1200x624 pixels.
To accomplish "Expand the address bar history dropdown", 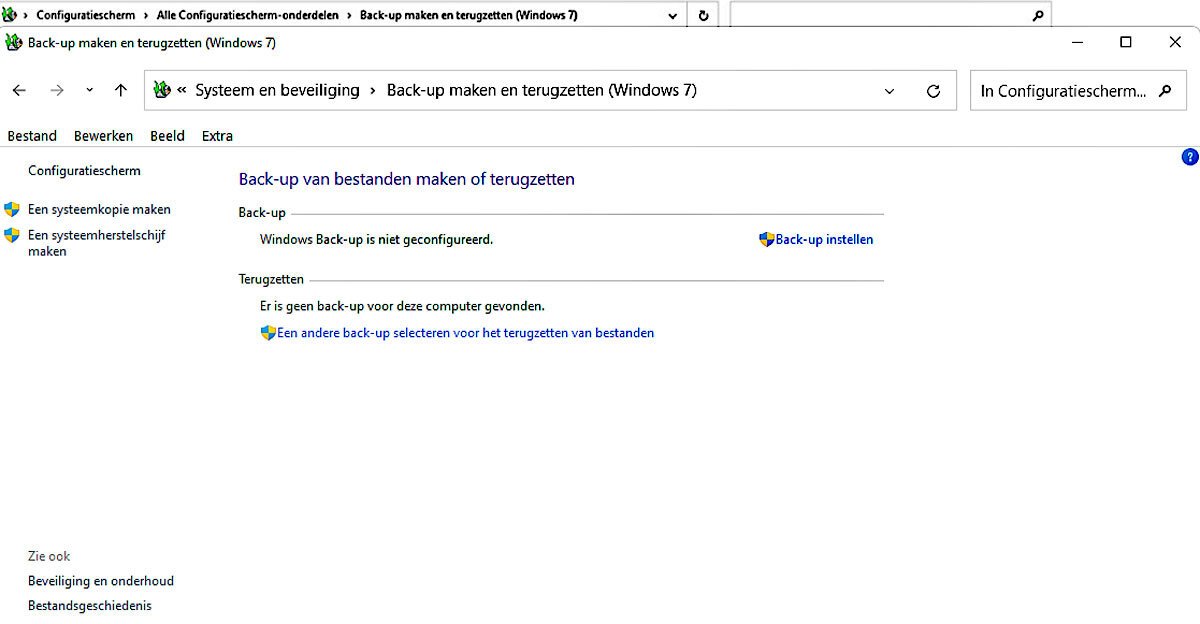I will pos(889,91).
